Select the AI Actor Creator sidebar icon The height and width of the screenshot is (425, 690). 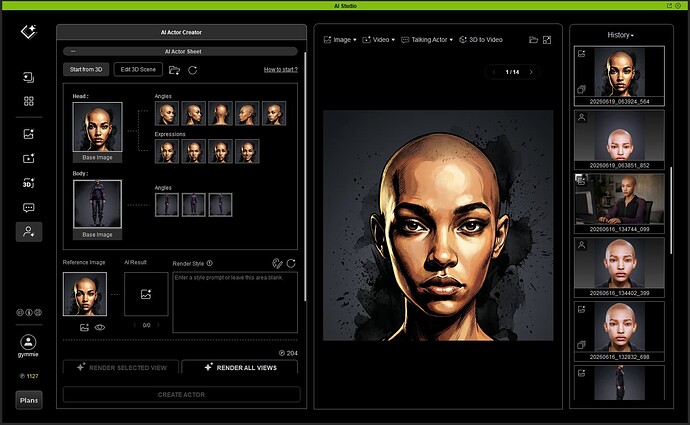[x=29, y=232]
